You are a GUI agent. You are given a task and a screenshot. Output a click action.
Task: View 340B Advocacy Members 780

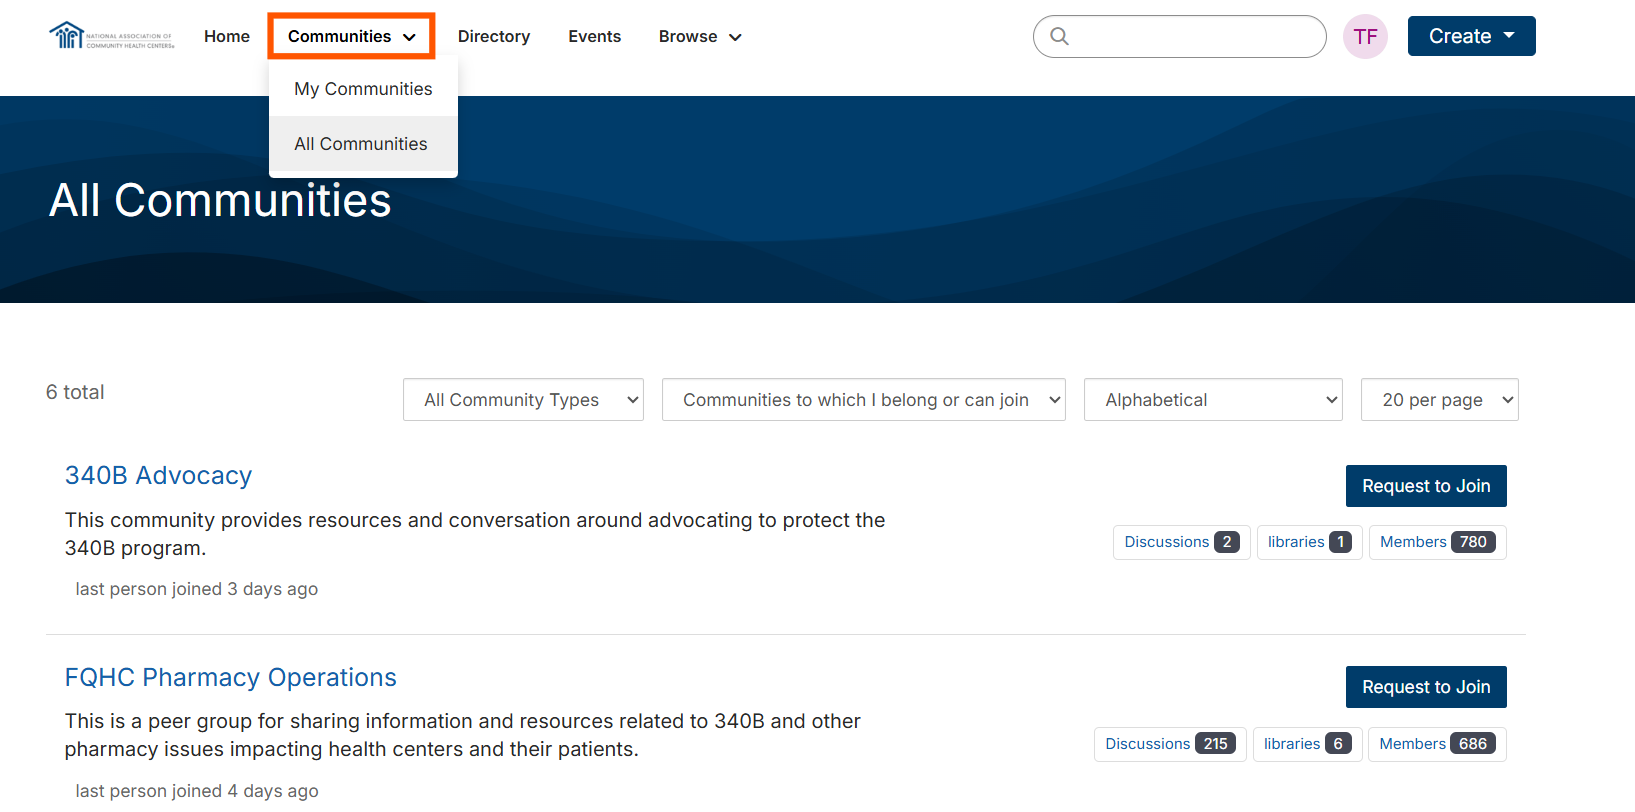[x=1437, y=542]
